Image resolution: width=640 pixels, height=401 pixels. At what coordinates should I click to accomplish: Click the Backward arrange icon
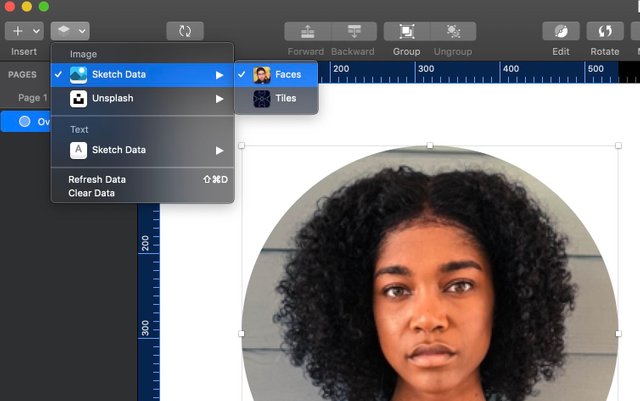pos(354,31)
